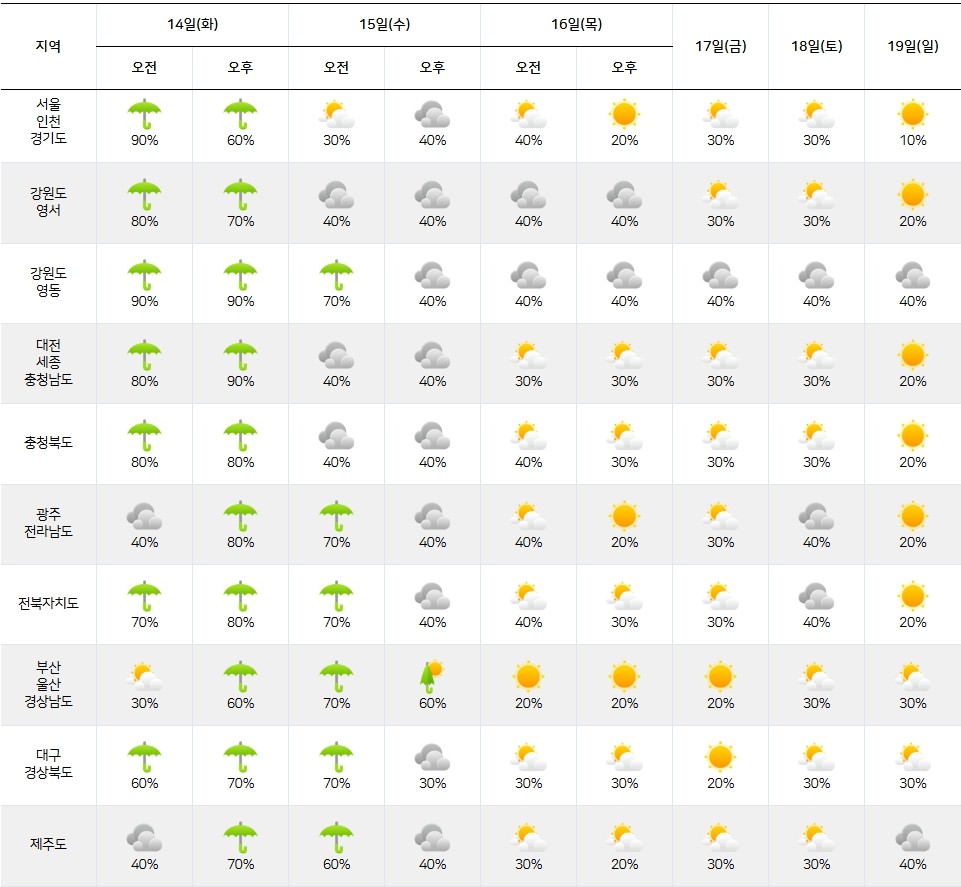Select the sunny icon for Seoul on 19일(일)
This screenshot has width=961, height=887.
pos(912,114)
